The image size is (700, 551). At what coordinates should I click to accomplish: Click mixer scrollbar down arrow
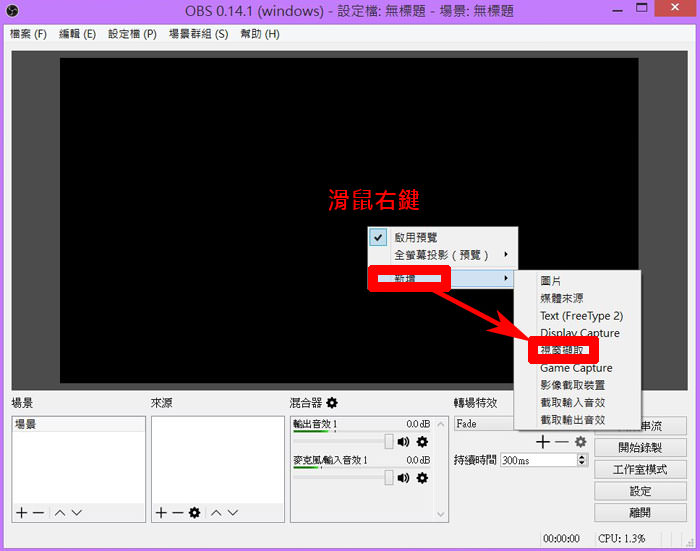click(441, 514)
